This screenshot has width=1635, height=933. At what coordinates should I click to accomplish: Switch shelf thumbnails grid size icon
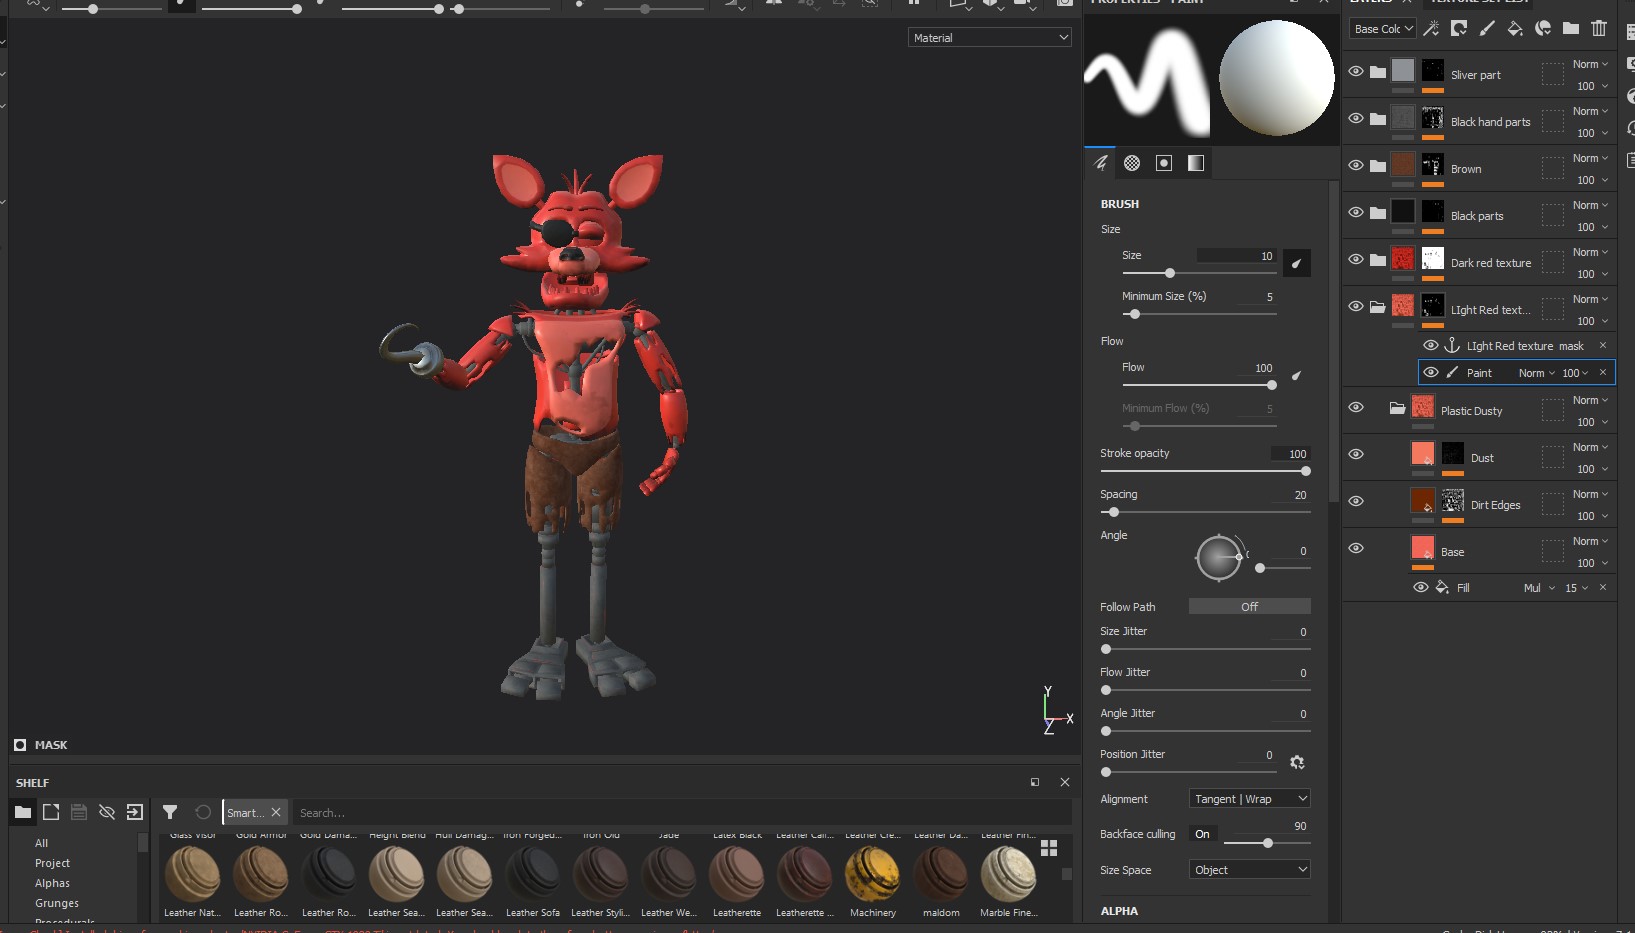tap(1049, 848)
